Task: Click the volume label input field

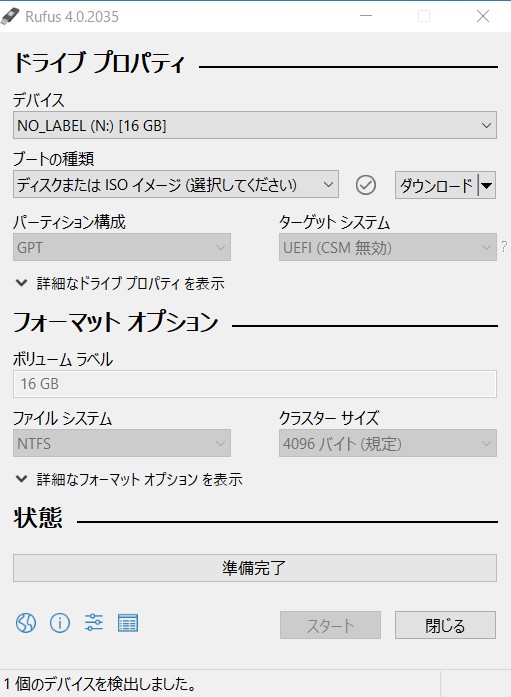Action: (x=255, y=384)
